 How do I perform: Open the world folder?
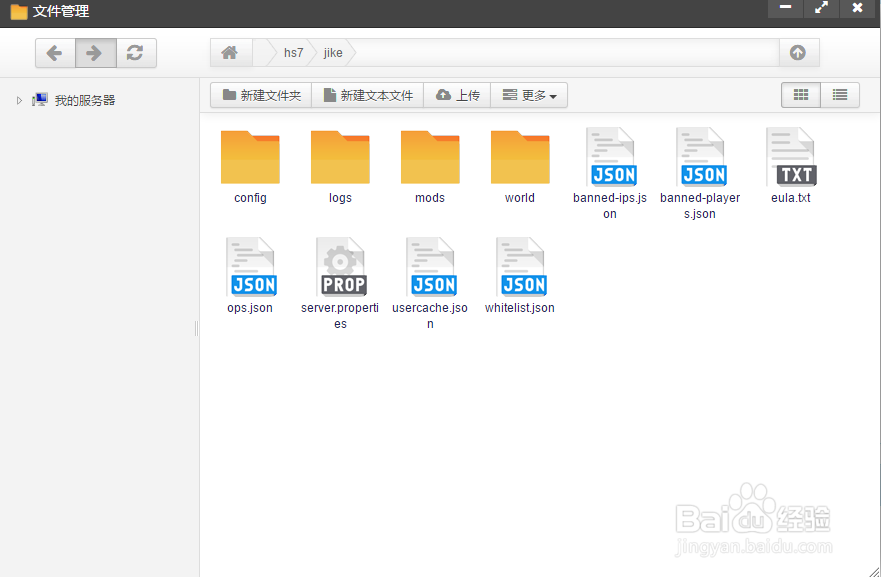click(x=520, y=157)
